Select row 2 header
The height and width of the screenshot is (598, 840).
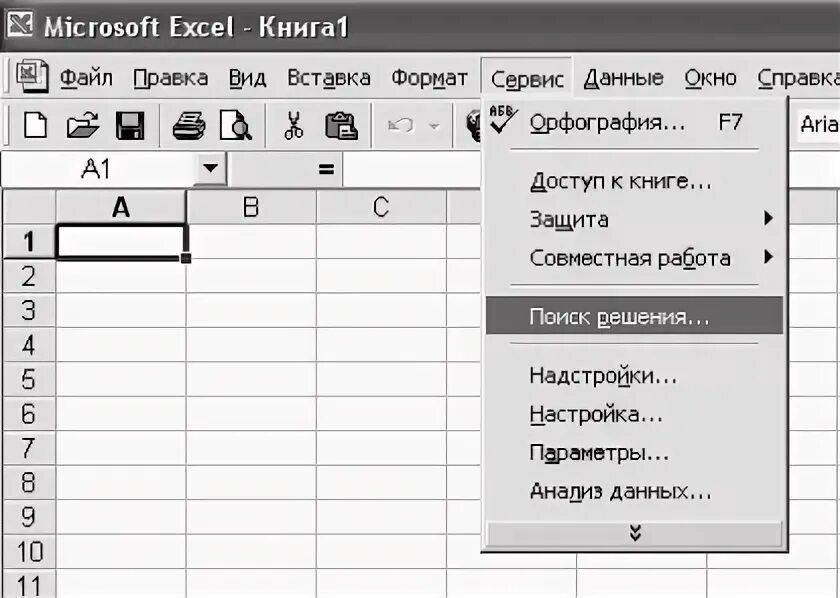(x=29, y=276)
